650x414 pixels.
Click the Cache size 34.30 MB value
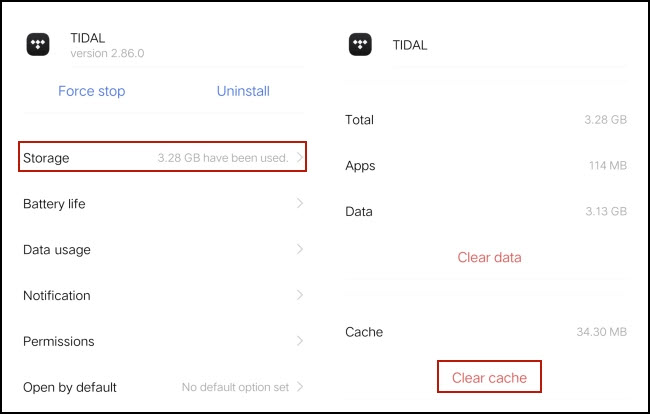(601, 332)
